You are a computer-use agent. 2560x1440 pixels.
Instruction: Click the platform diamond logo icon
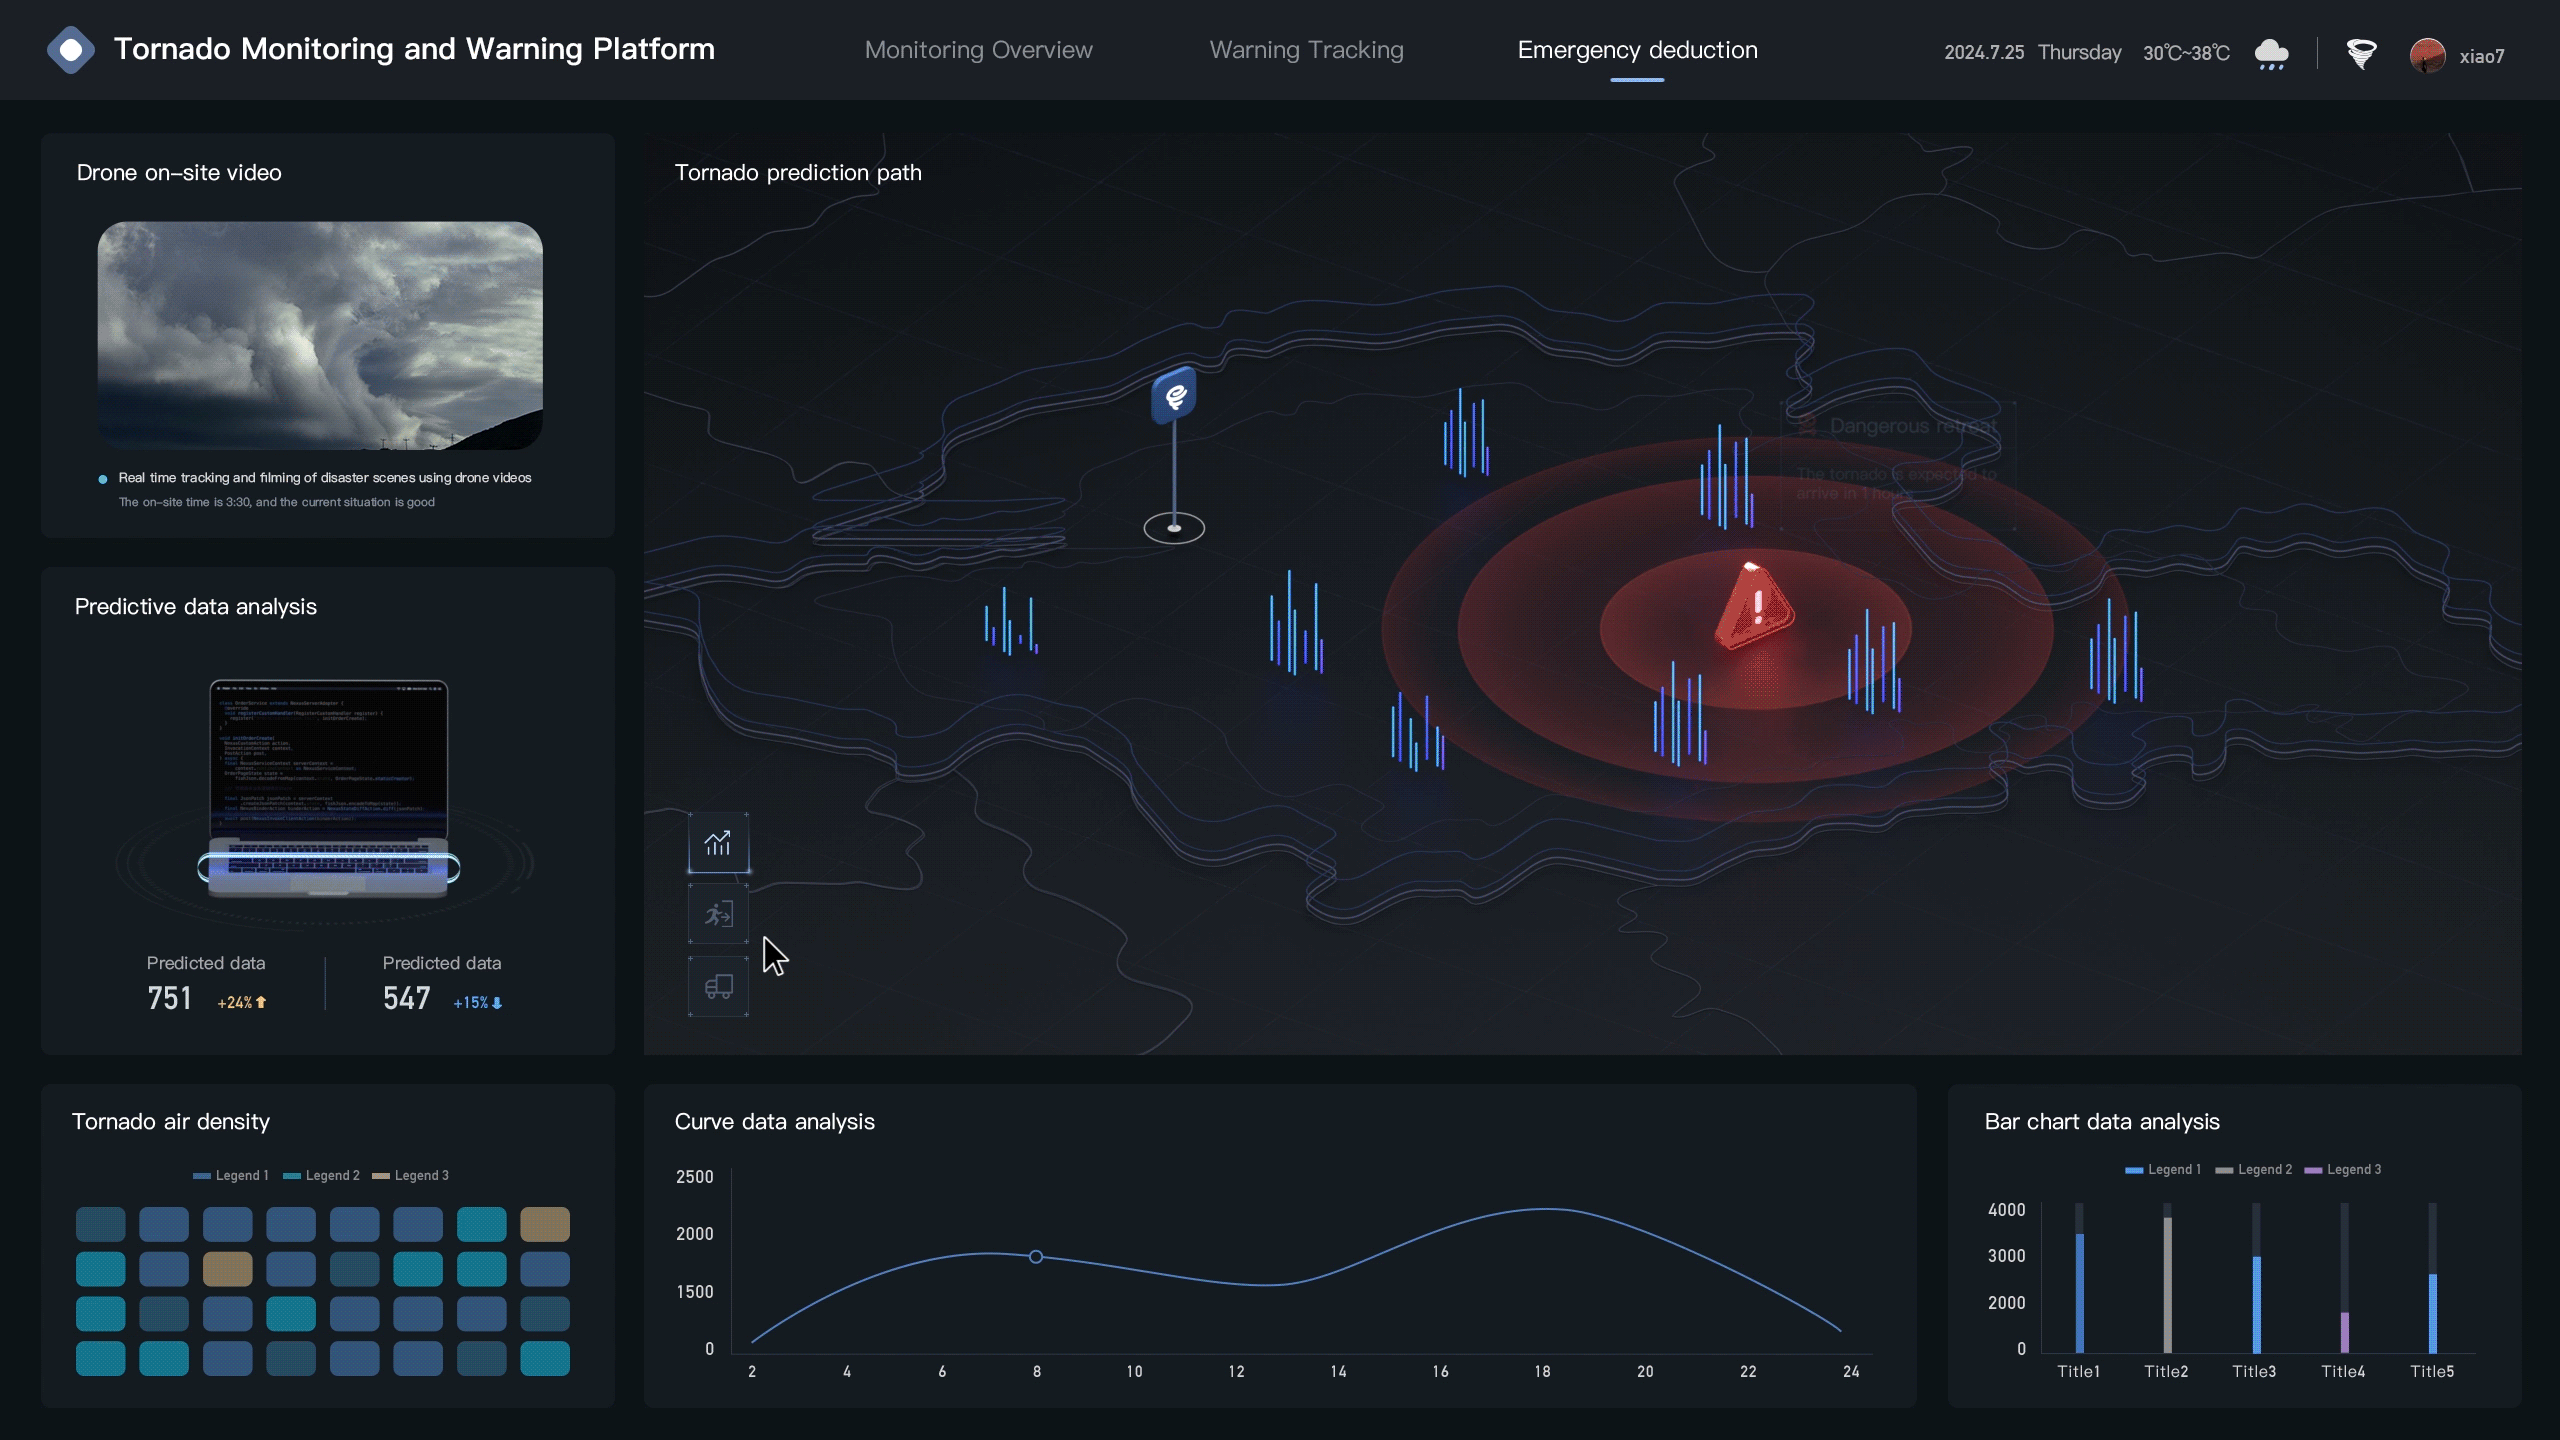click(x=70, y=50)
